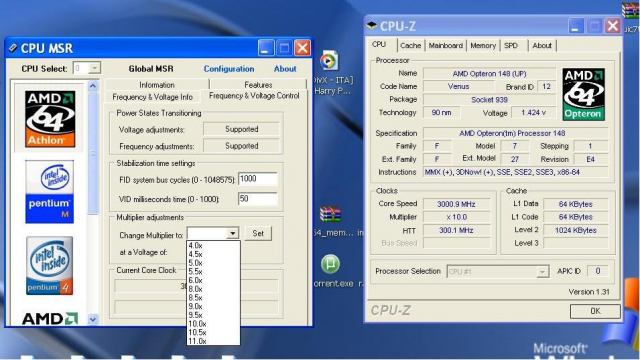
Task: Collapse the Change Multiplier dropdown arrow
Action: tap(232, 233)
